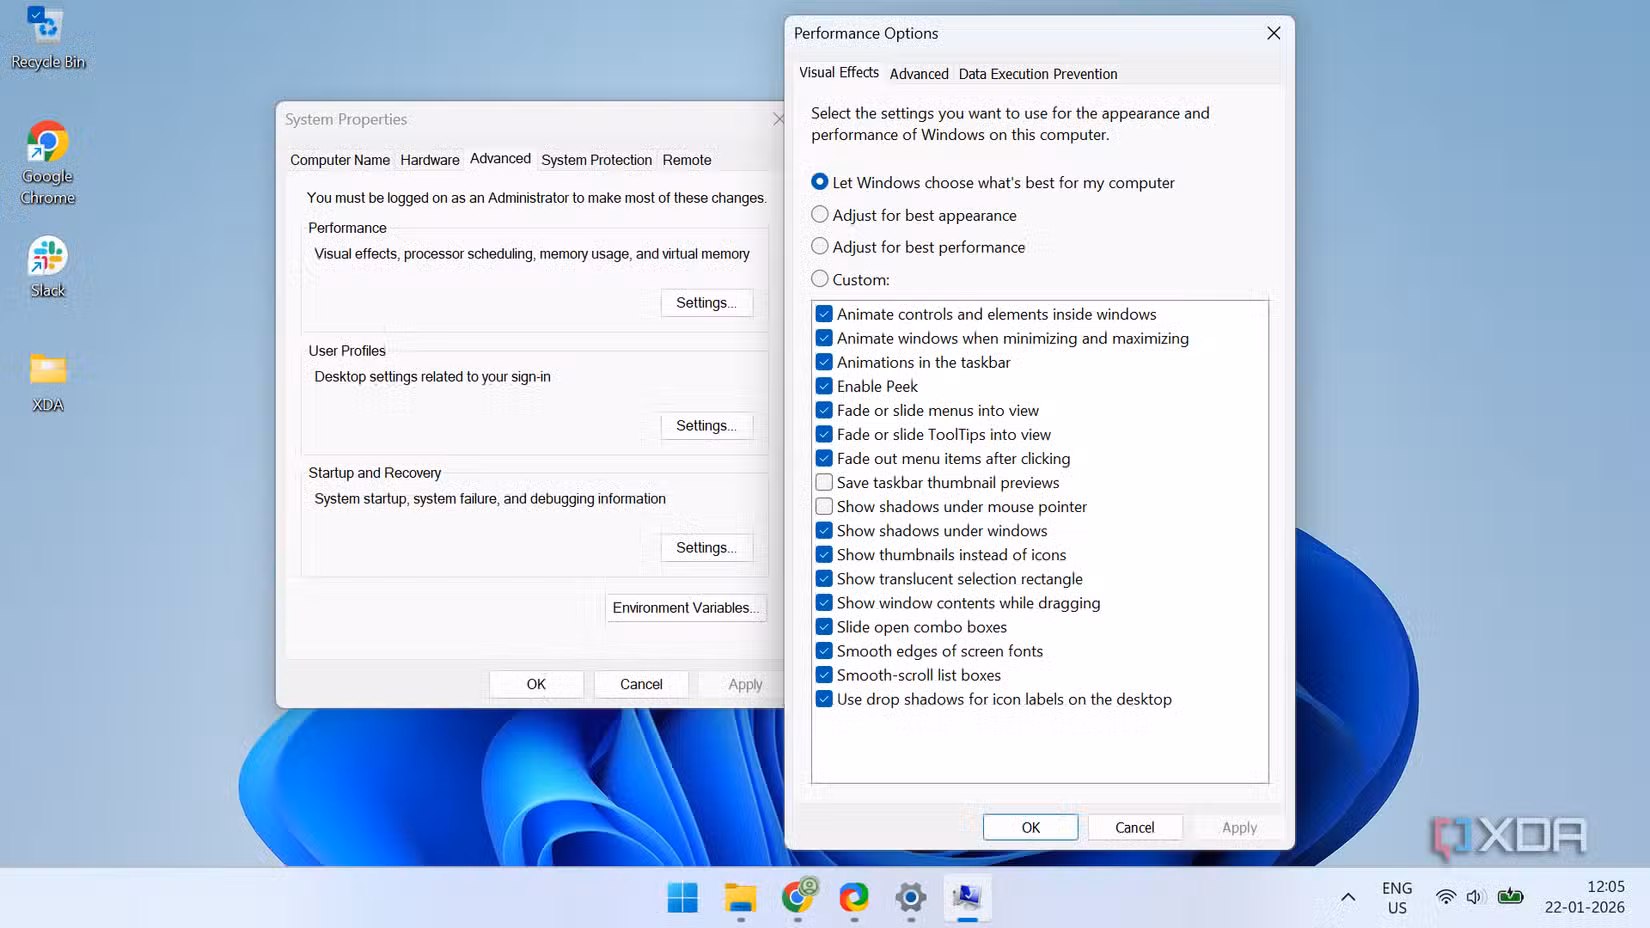1650x928 pixels.
Task: Click the System Properties taskbar icon
Action: click(967, 897)
